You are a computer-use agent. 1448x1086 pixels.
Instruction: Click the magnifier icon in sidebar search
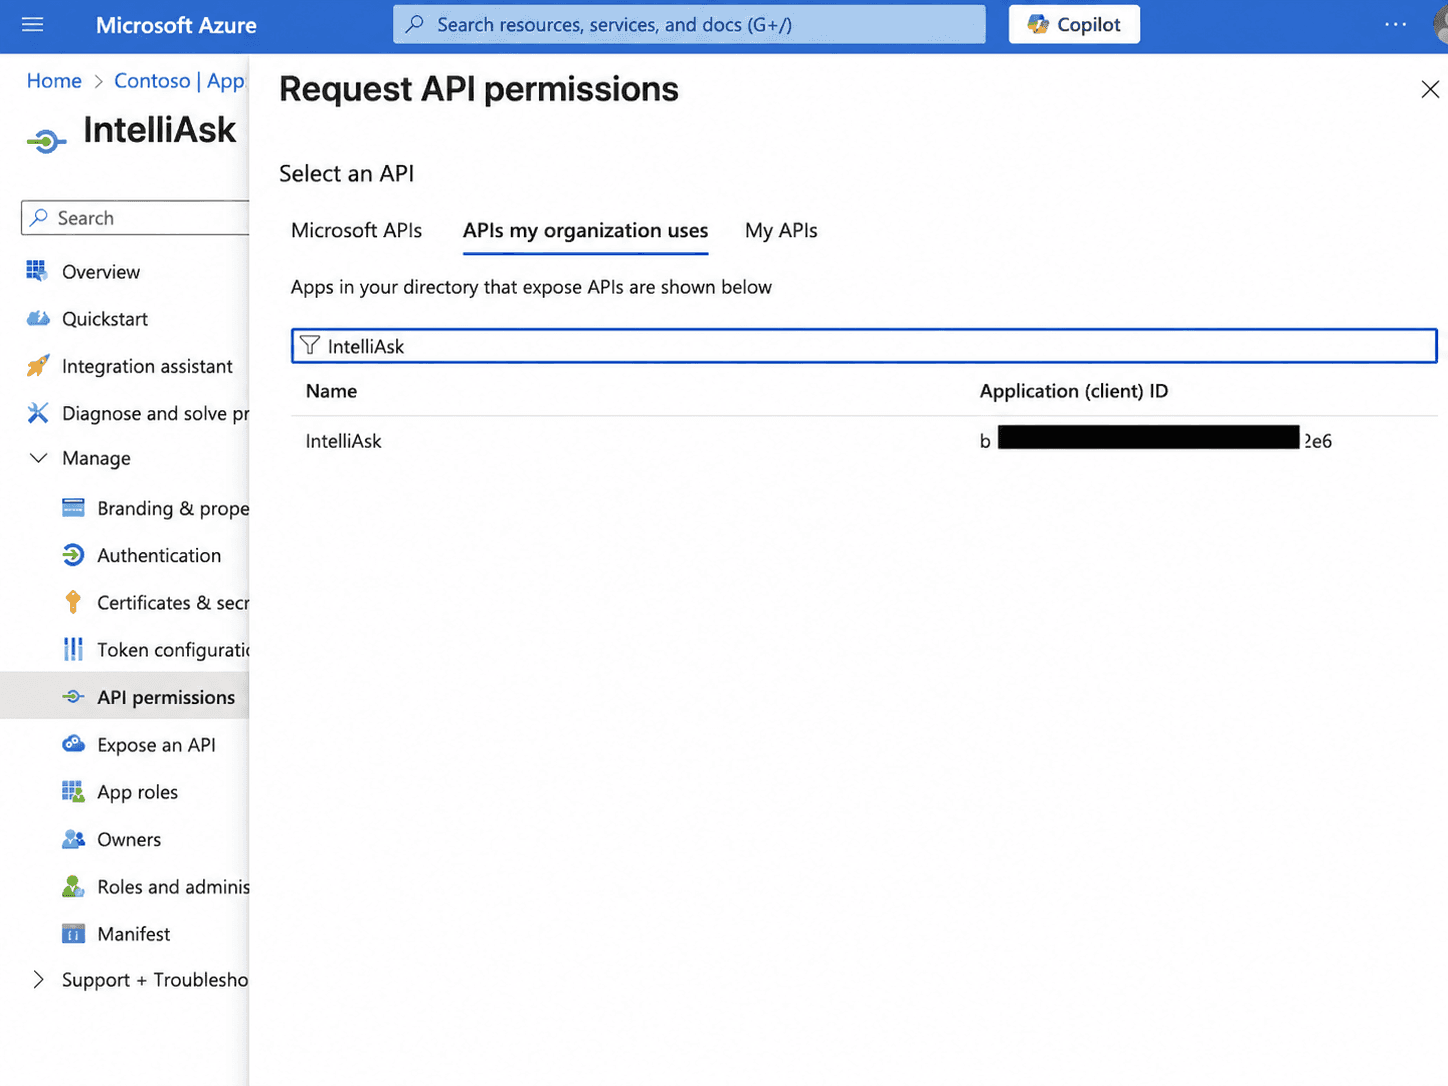coord(39,217)
